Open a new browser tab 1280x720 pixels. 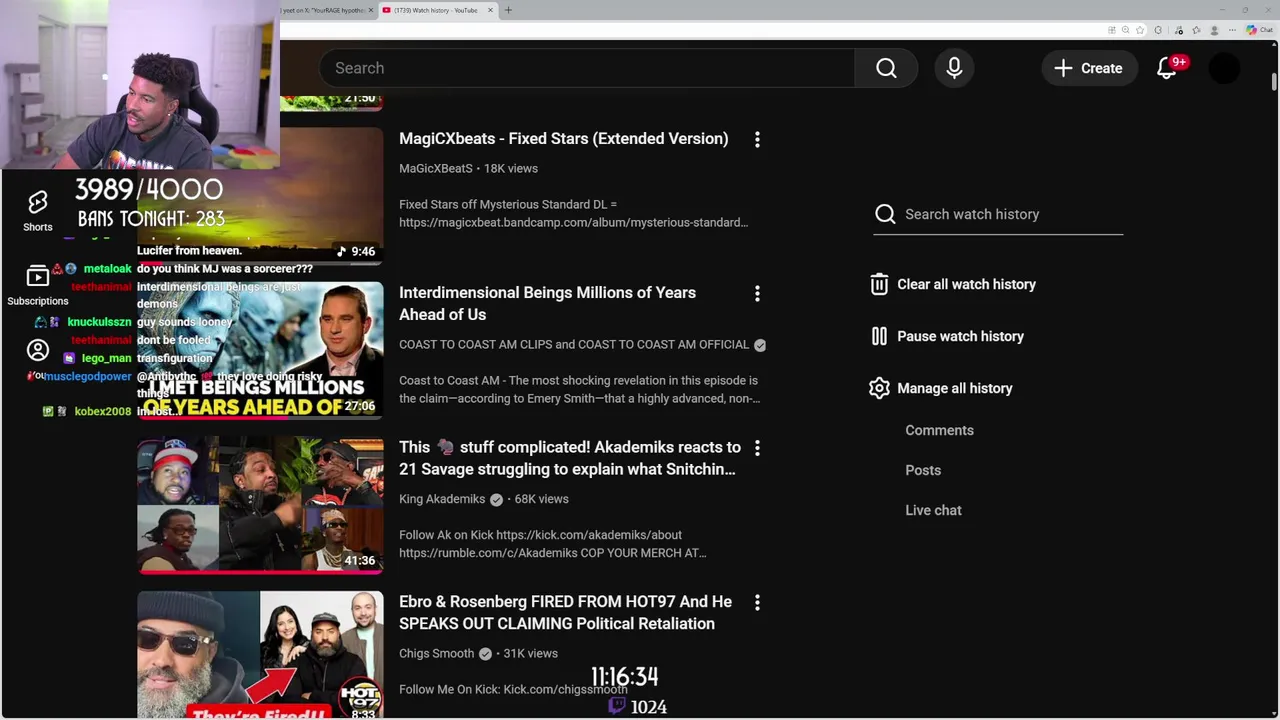pyautogui.click(x=508, y=10)
